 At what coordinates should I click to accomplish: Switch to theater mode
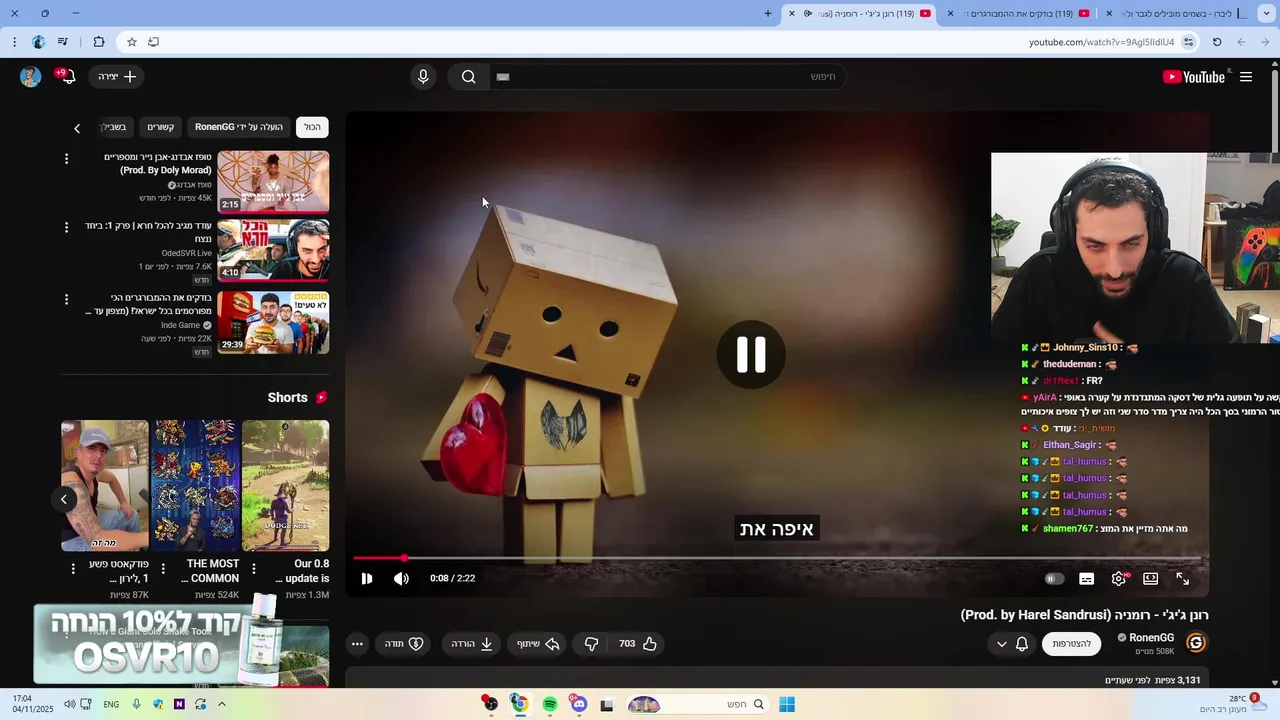[x=1151, y=579]
